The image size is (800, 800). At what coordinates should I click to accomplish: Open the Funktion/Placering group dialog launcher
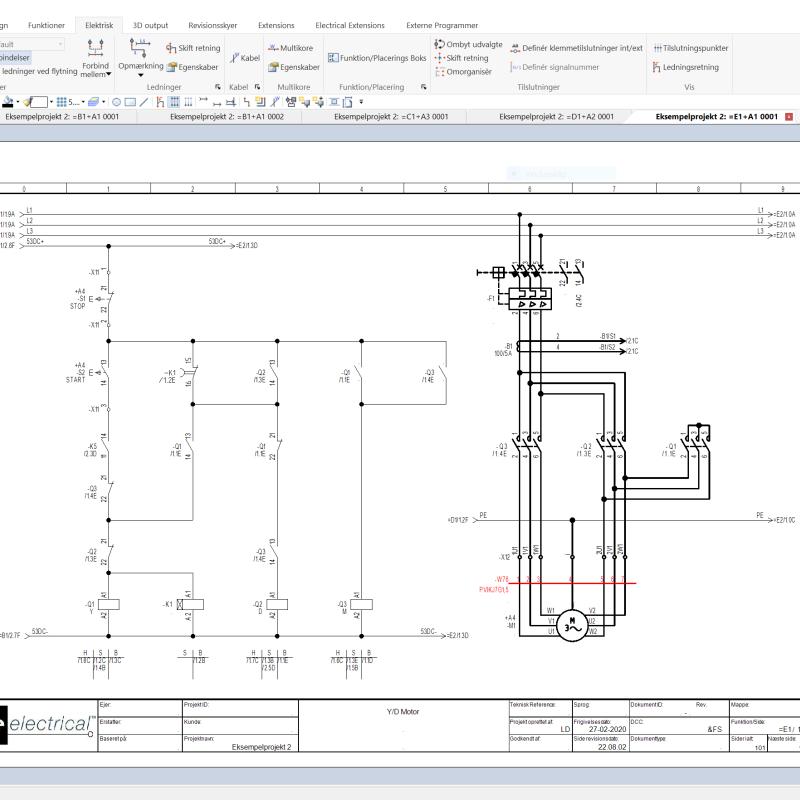click(x=423, y=87)
